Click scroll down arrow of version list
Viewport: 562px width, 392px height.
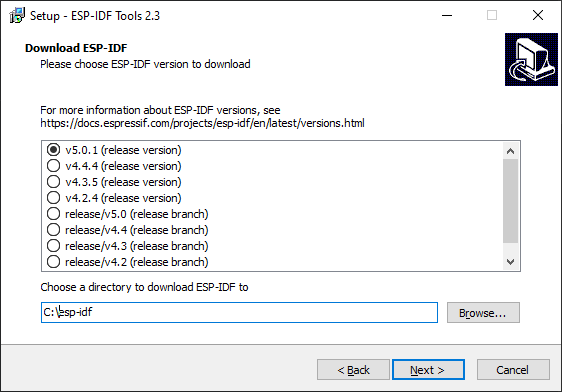click(x=510, y=262)
